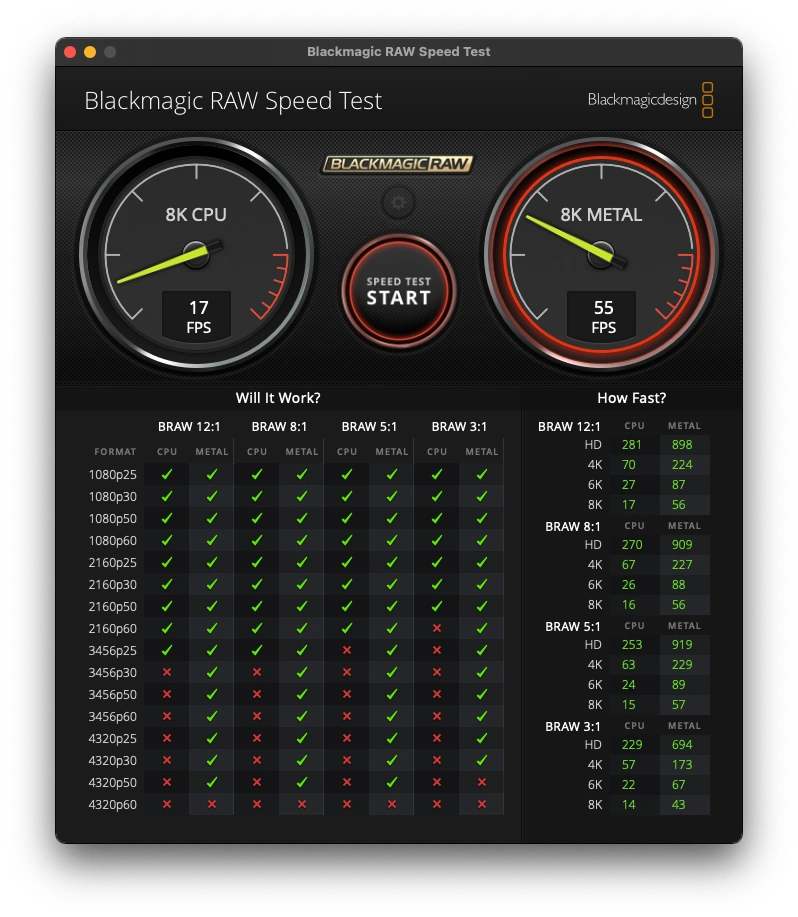The width and height of the screenshot is (798, 917).
Task: Click 4320p25 BRAW 8:1 METAL checkmark
Action: tap(302, 738)
